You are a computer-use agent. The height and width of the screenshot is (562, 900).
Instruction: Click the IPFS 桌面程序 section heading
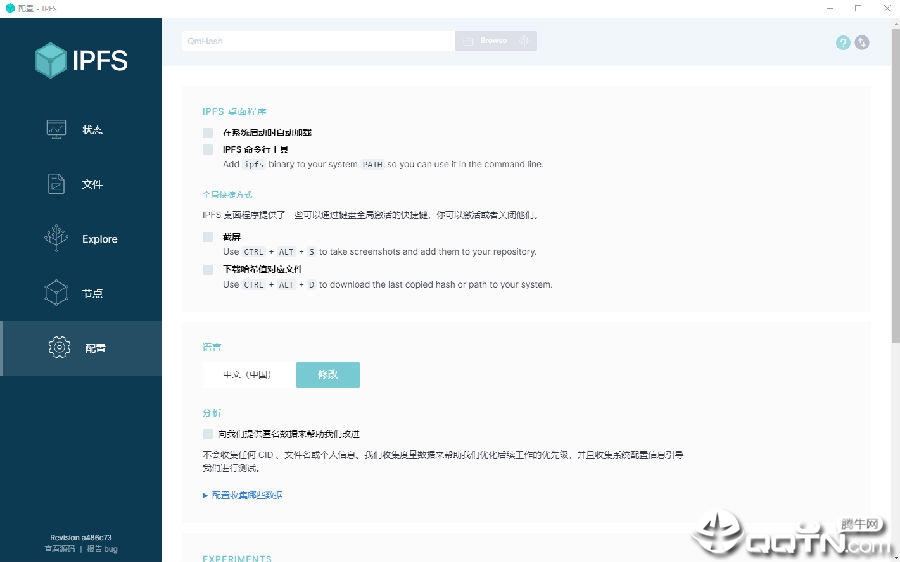coord(234,111)
